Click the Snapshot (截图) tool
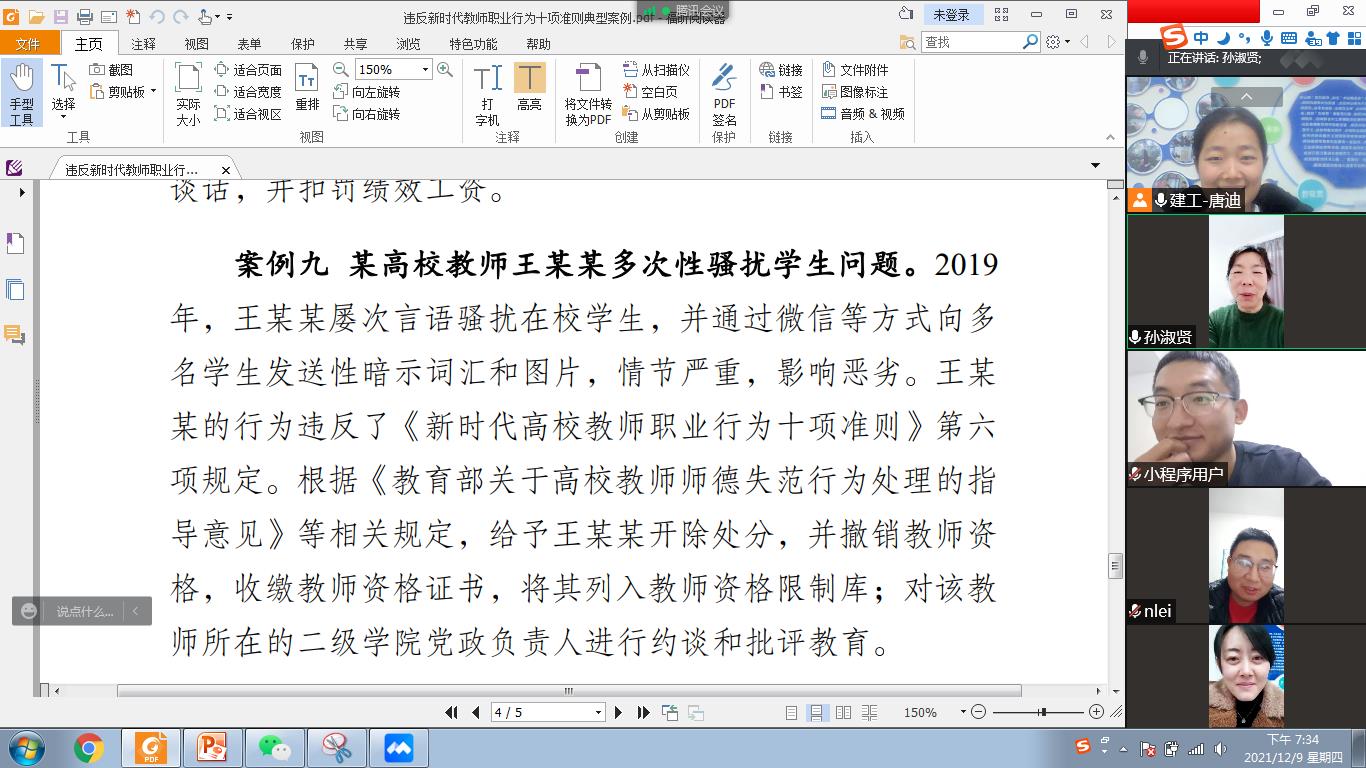The image size is (1366, 768). point(111,70)
